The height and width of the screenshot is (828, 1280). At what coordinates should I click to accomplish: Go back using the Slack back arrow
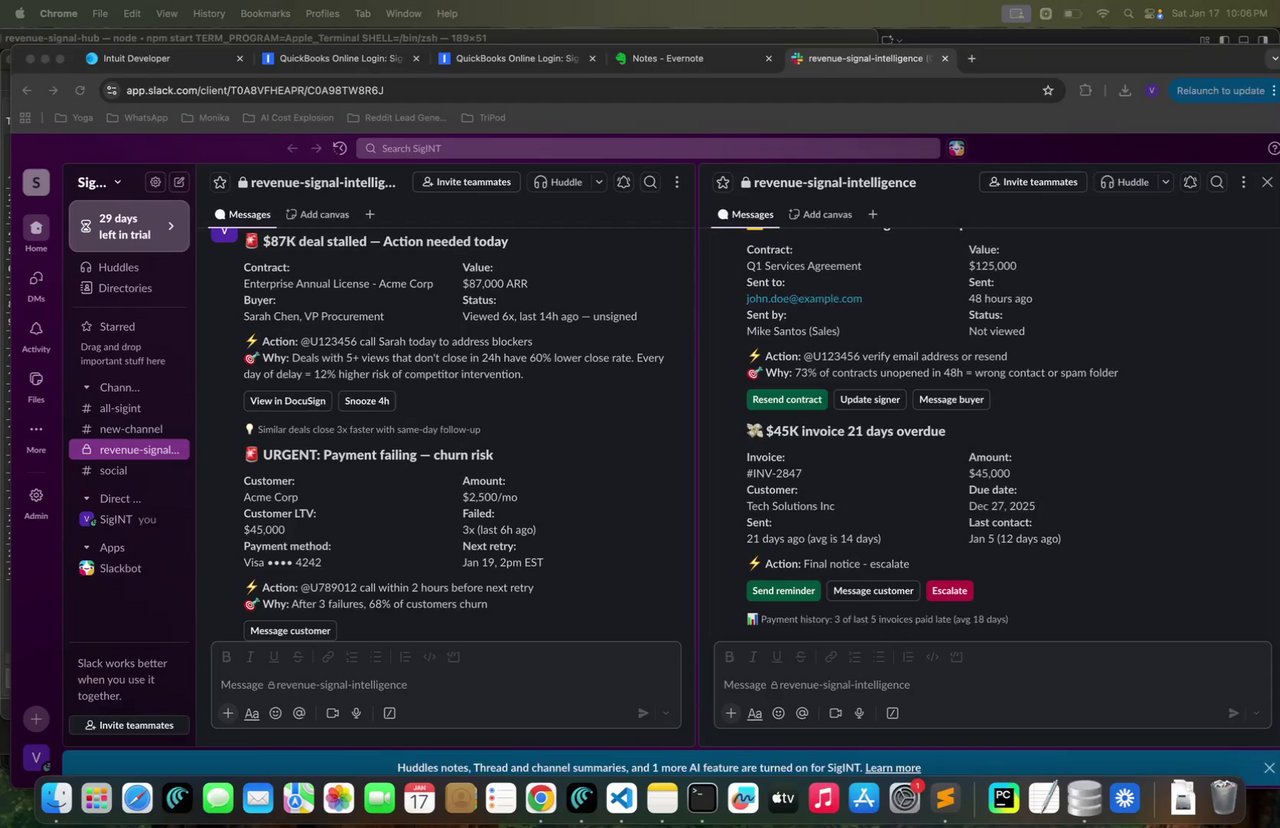coord(292,148)
